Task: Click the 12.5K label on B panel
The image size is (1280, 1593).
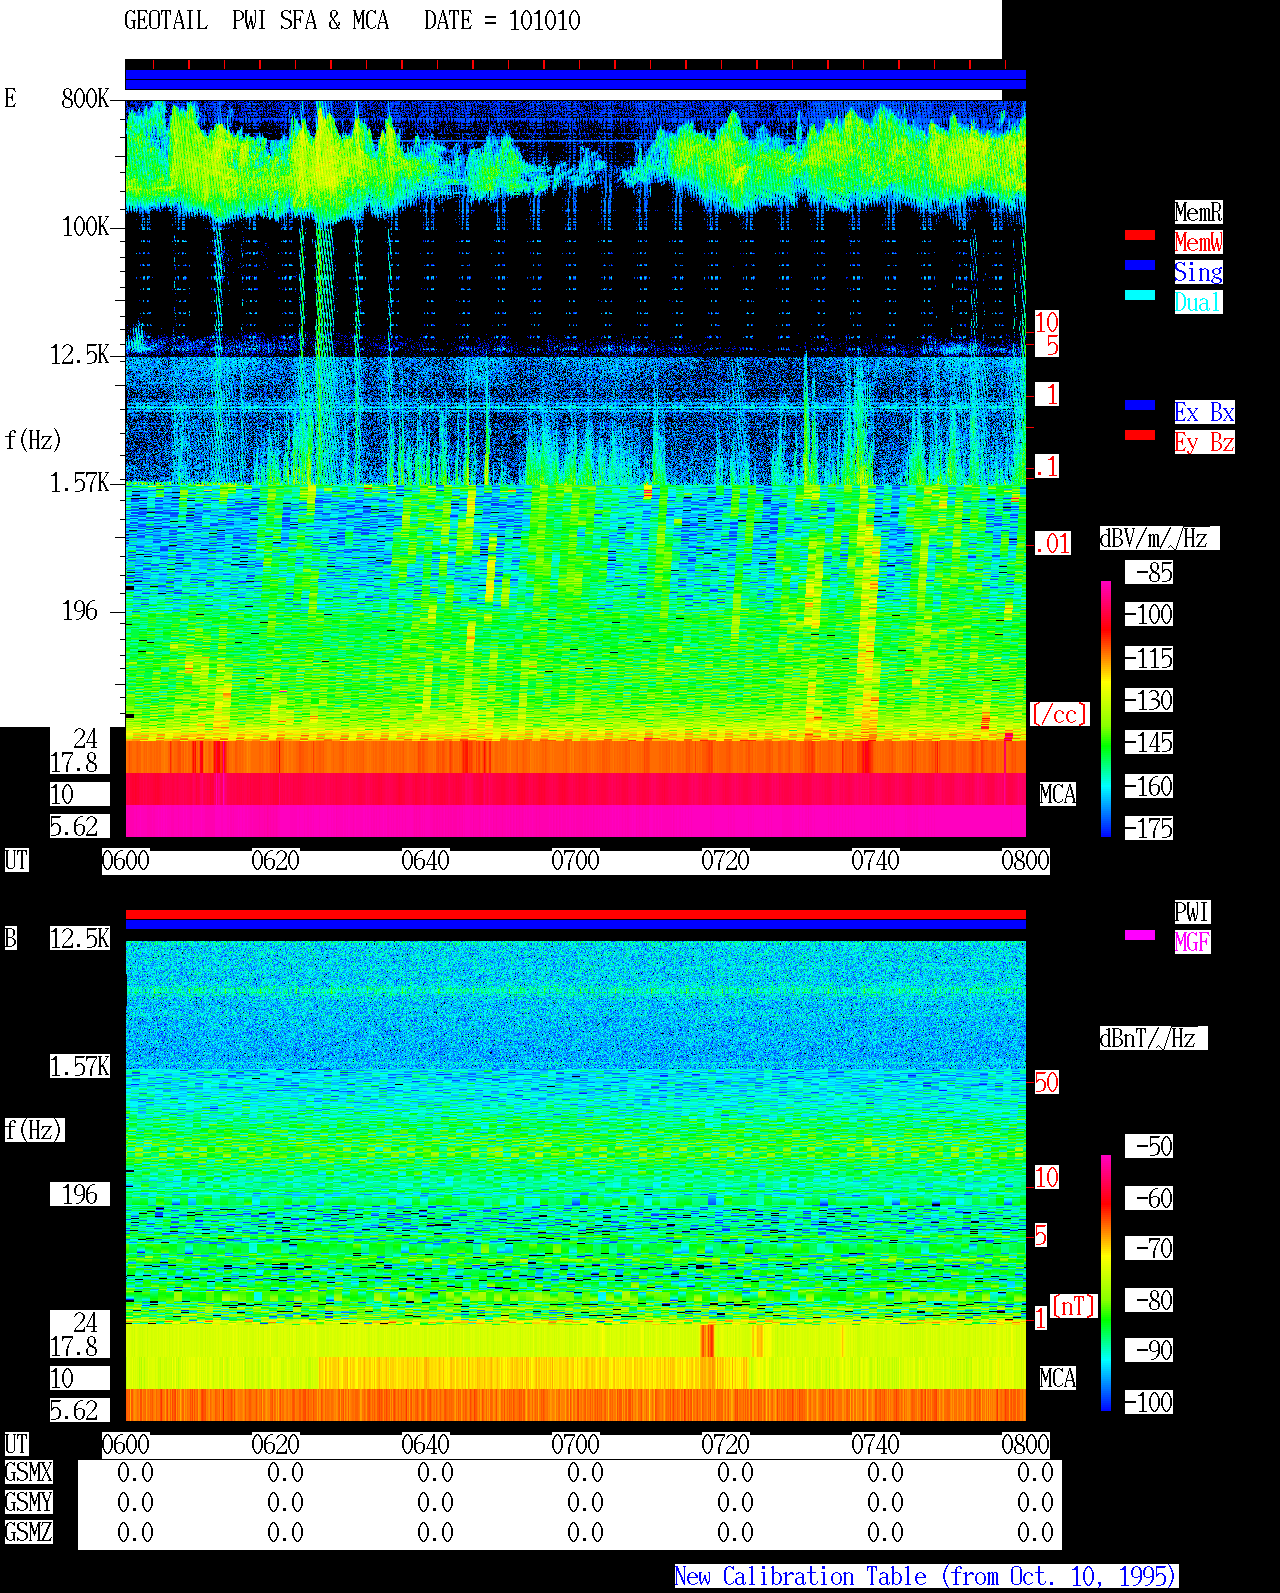Action: point(80,939)
